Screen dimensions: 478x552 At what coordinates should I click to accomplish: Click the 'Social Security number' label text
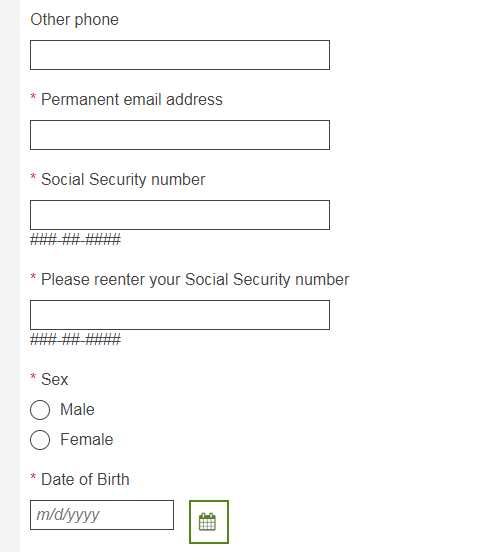123,180
